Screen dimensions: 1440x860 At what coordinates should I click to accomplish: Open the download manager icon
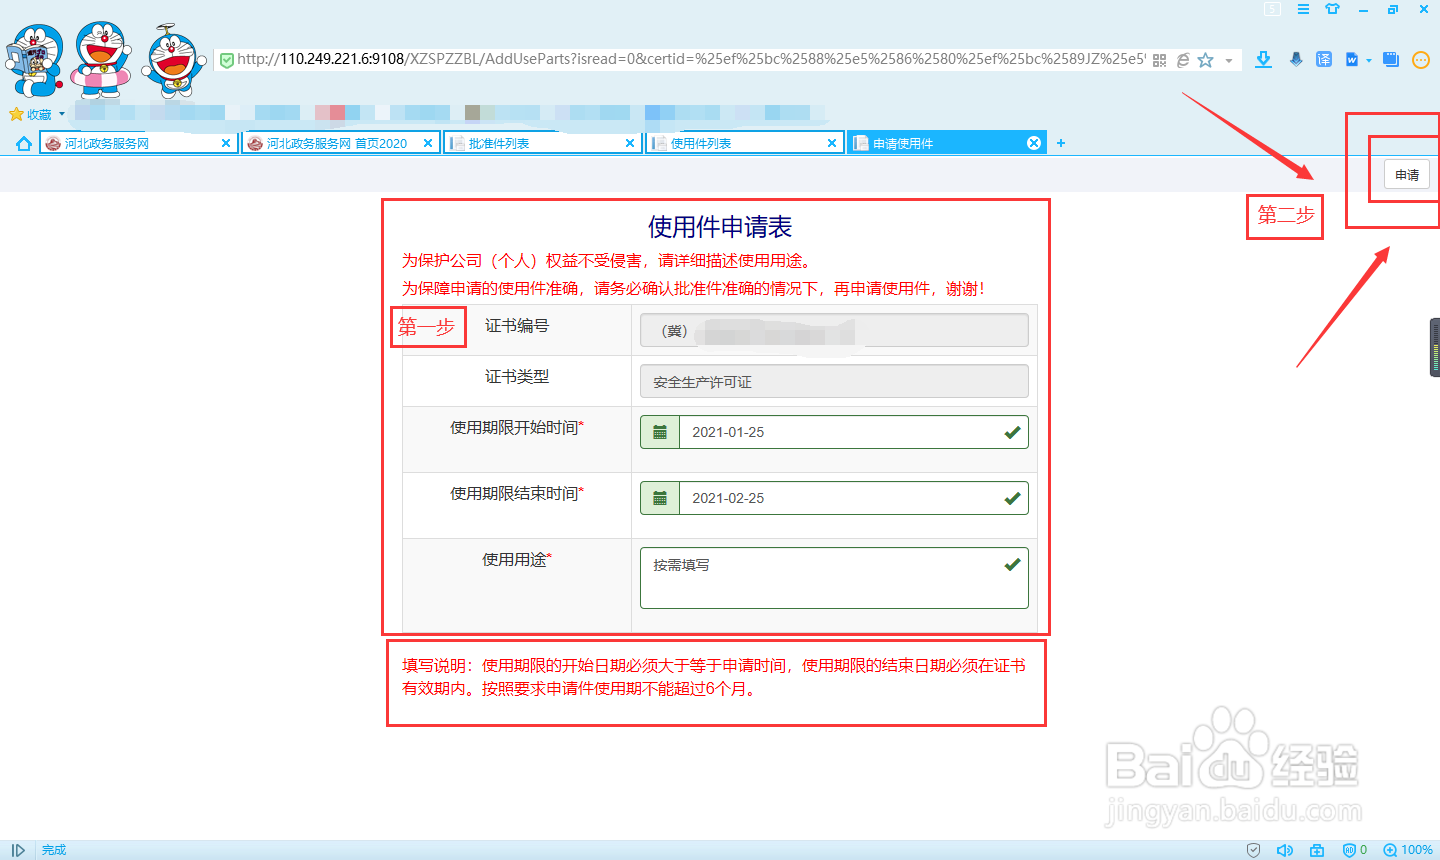tap(1263, 59)
